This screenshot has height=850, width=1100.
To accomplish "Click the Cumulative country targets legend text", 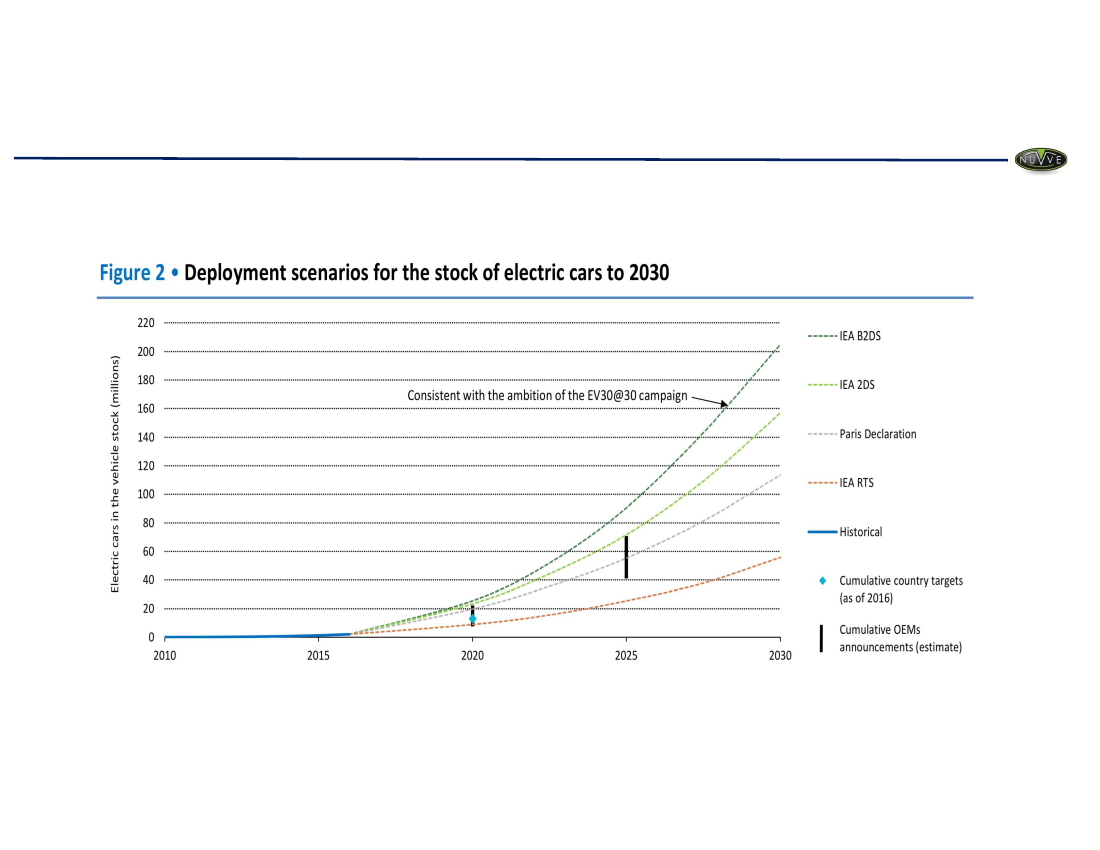I will 901,589.
